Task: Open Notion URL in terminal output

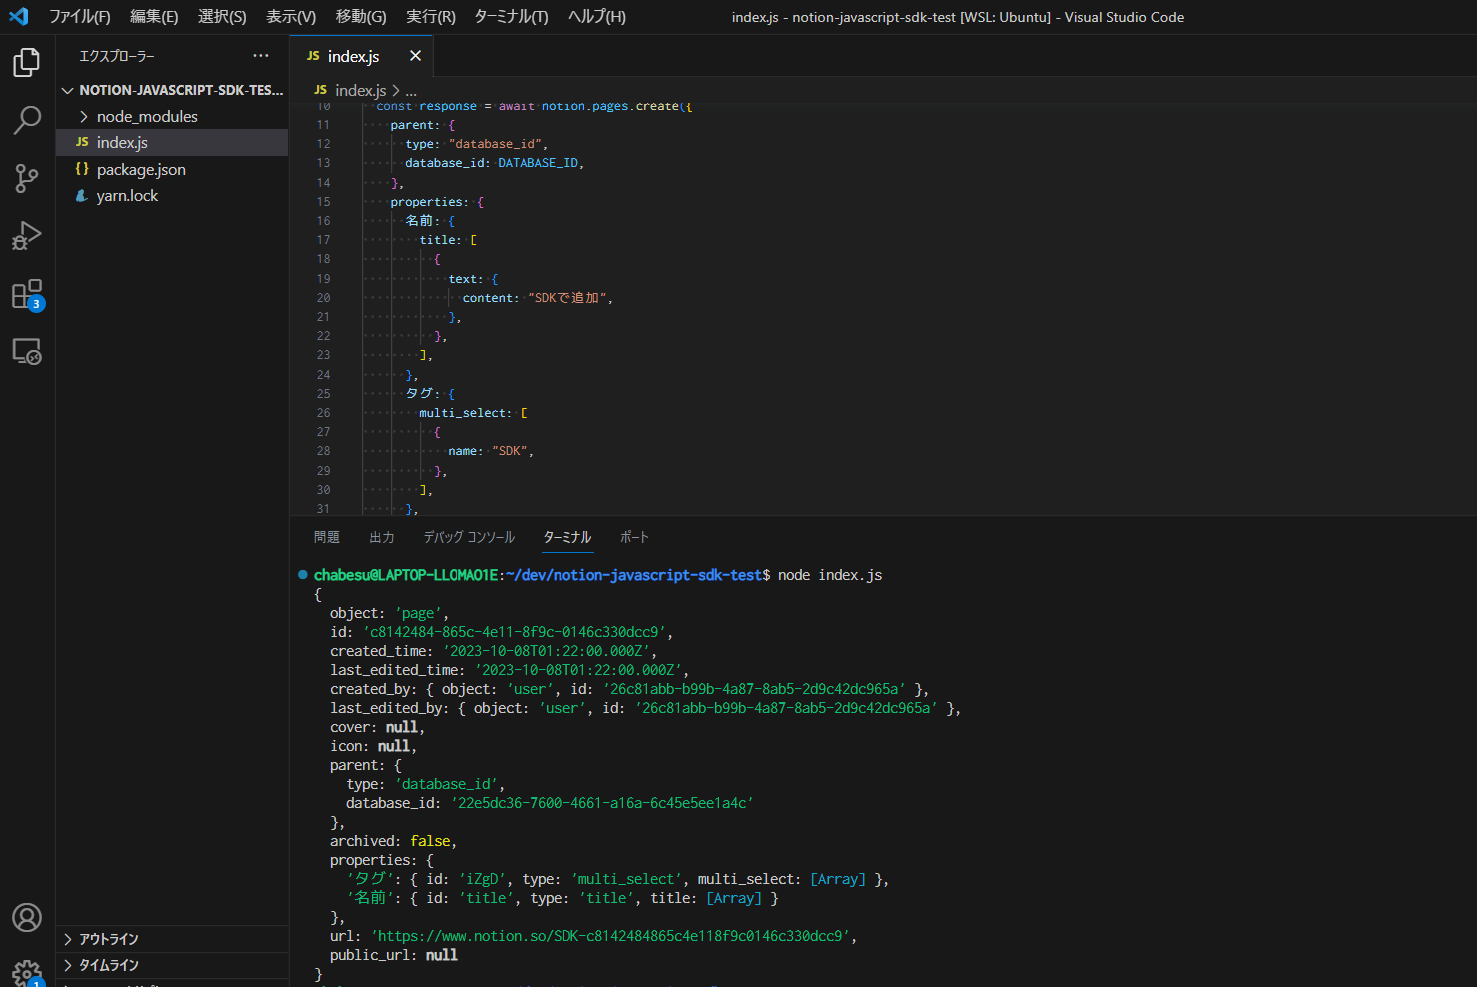Action: tap(613, 937)
